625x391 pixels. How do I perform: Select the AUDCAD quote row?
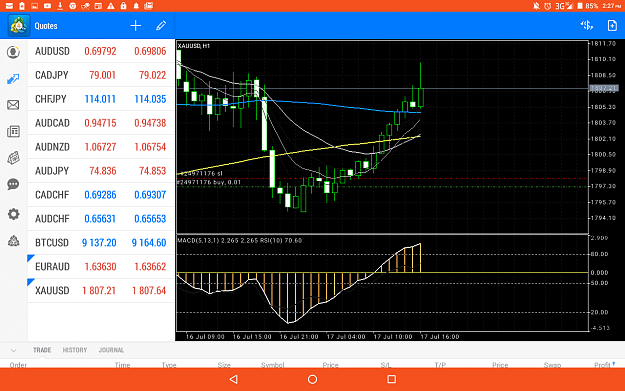click(x=101, y=123)
